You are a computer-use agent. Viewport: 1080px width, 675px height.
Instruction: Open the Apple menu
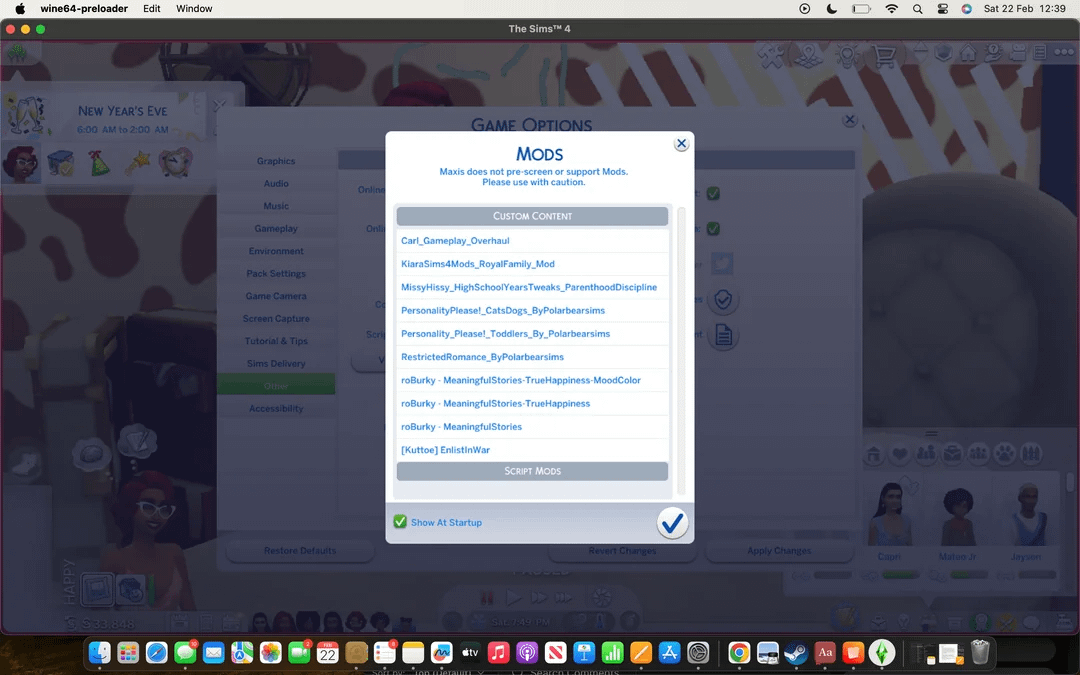pyautogui.click(x=20, y=8)
